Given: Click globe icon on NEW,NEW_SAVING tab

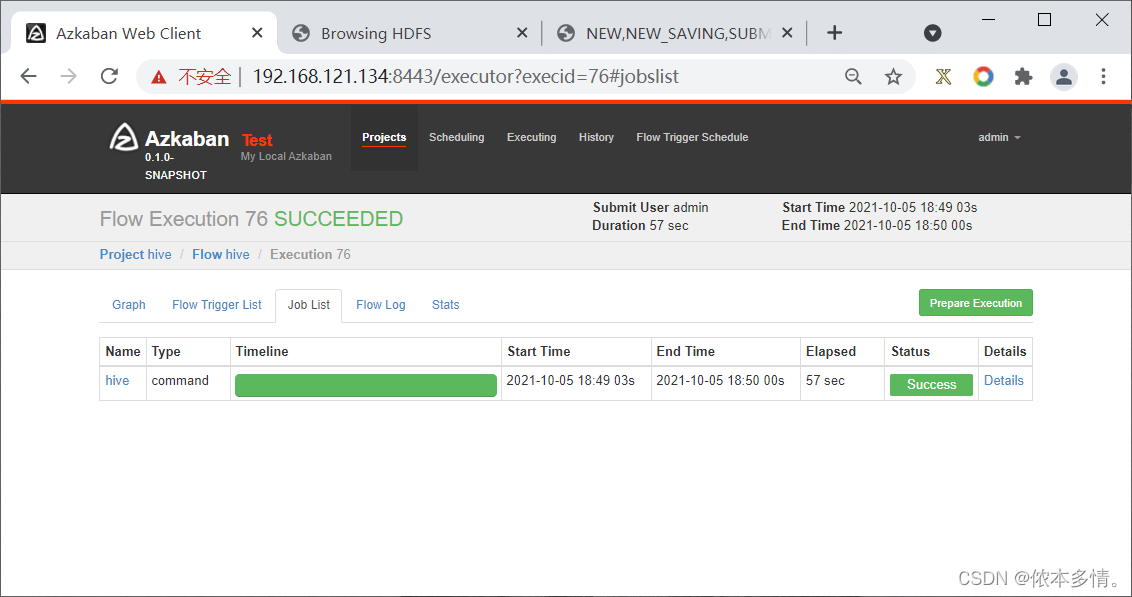Looking at the screenshot, I should click(x=566, y=33).
